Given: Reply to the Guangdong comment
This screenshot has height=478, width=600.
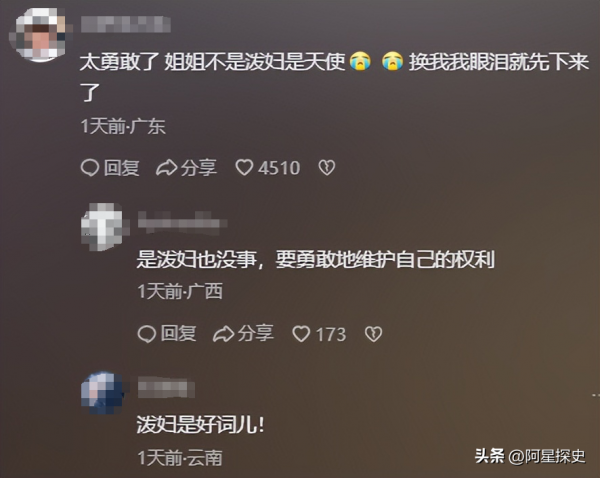Looking at the screenshot, I should [110, 168].
